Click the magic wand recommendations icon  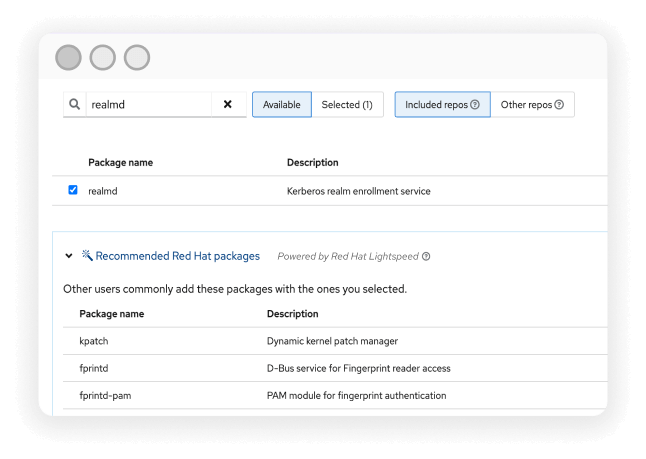pyautogui.click(x=87, y=255)
